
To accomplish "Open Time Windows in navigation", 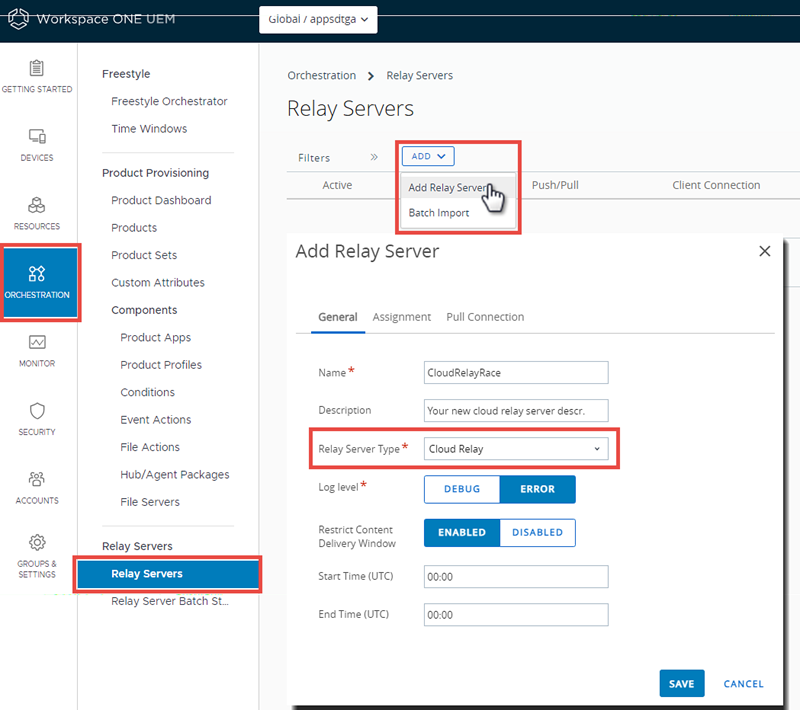I will point(149,129).
